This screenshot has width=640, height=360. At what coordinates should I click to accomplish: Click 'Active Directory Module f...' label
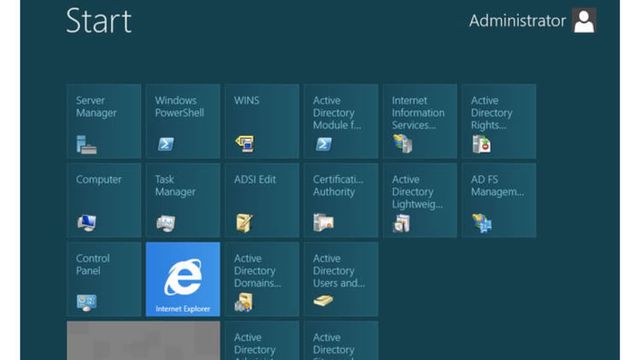point(337,113)
